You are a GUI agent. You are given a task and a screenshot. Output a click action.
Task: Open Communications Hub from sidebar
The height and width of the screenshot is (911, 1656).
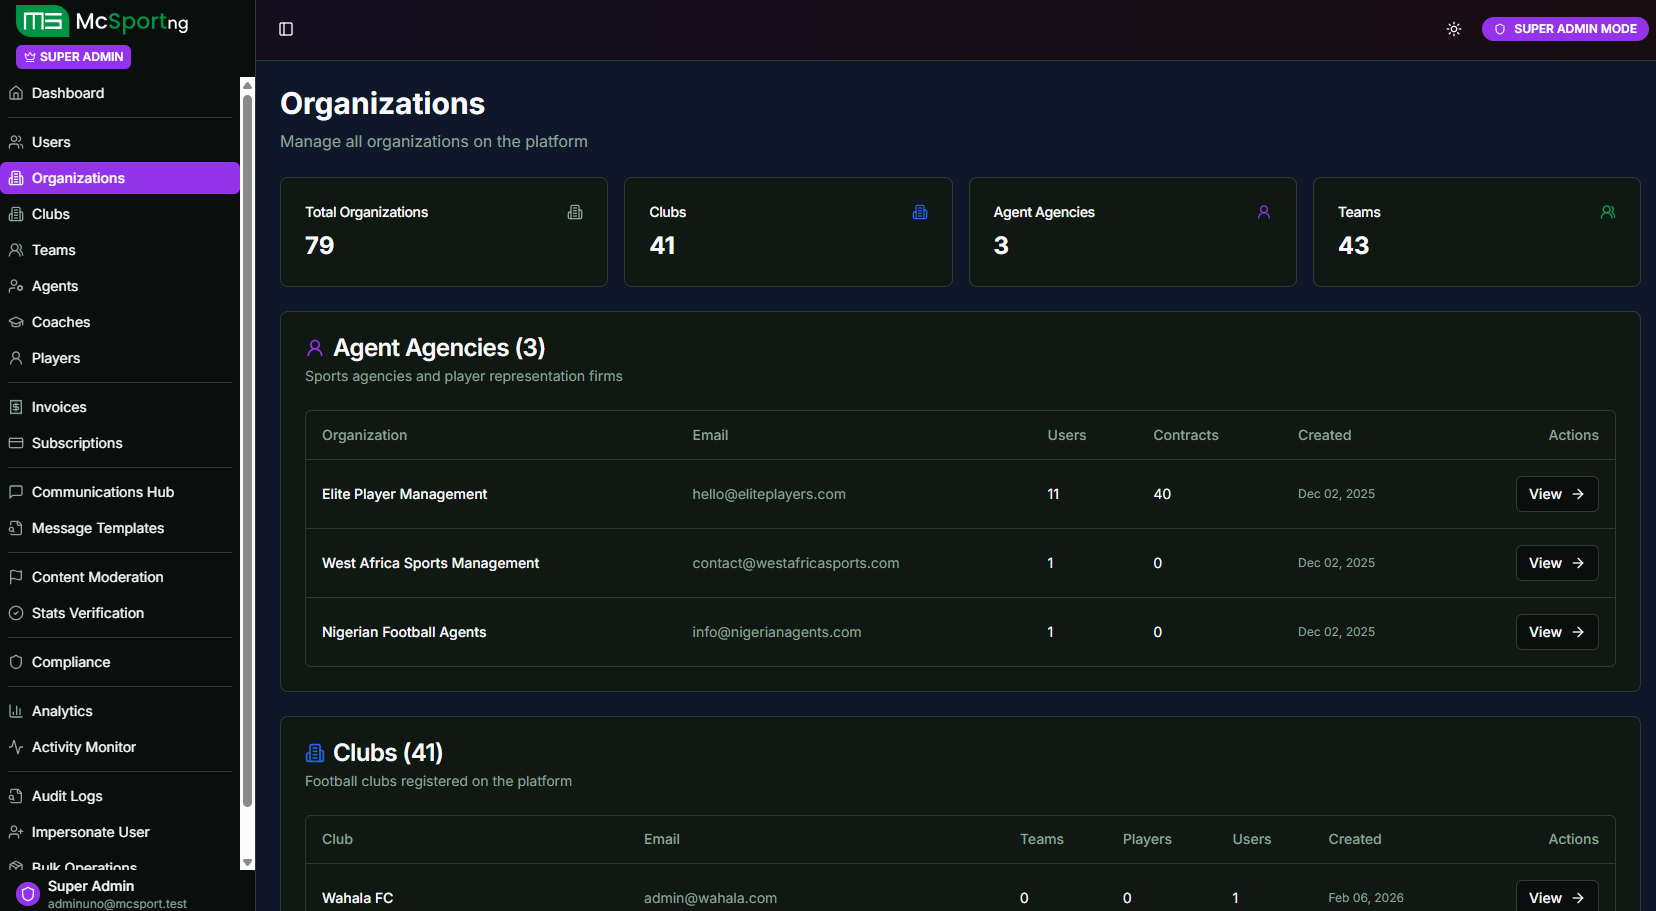pyautogui.click(x=102, y=492)
